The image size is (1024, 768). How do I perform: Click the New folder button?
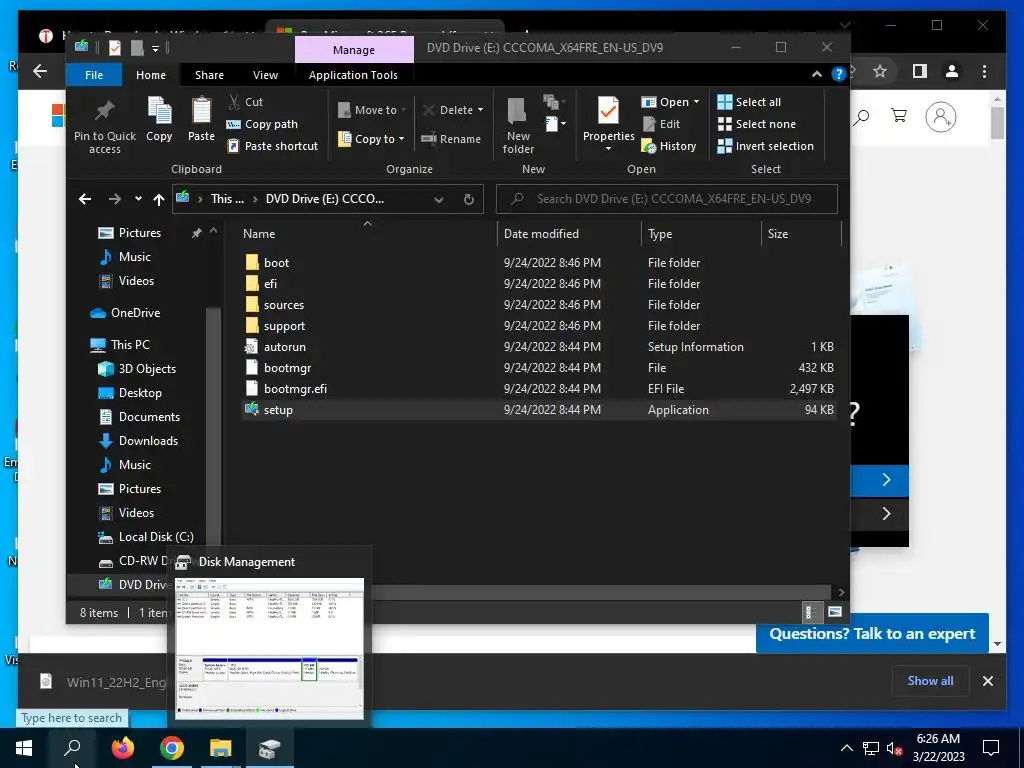coord(518,126)
